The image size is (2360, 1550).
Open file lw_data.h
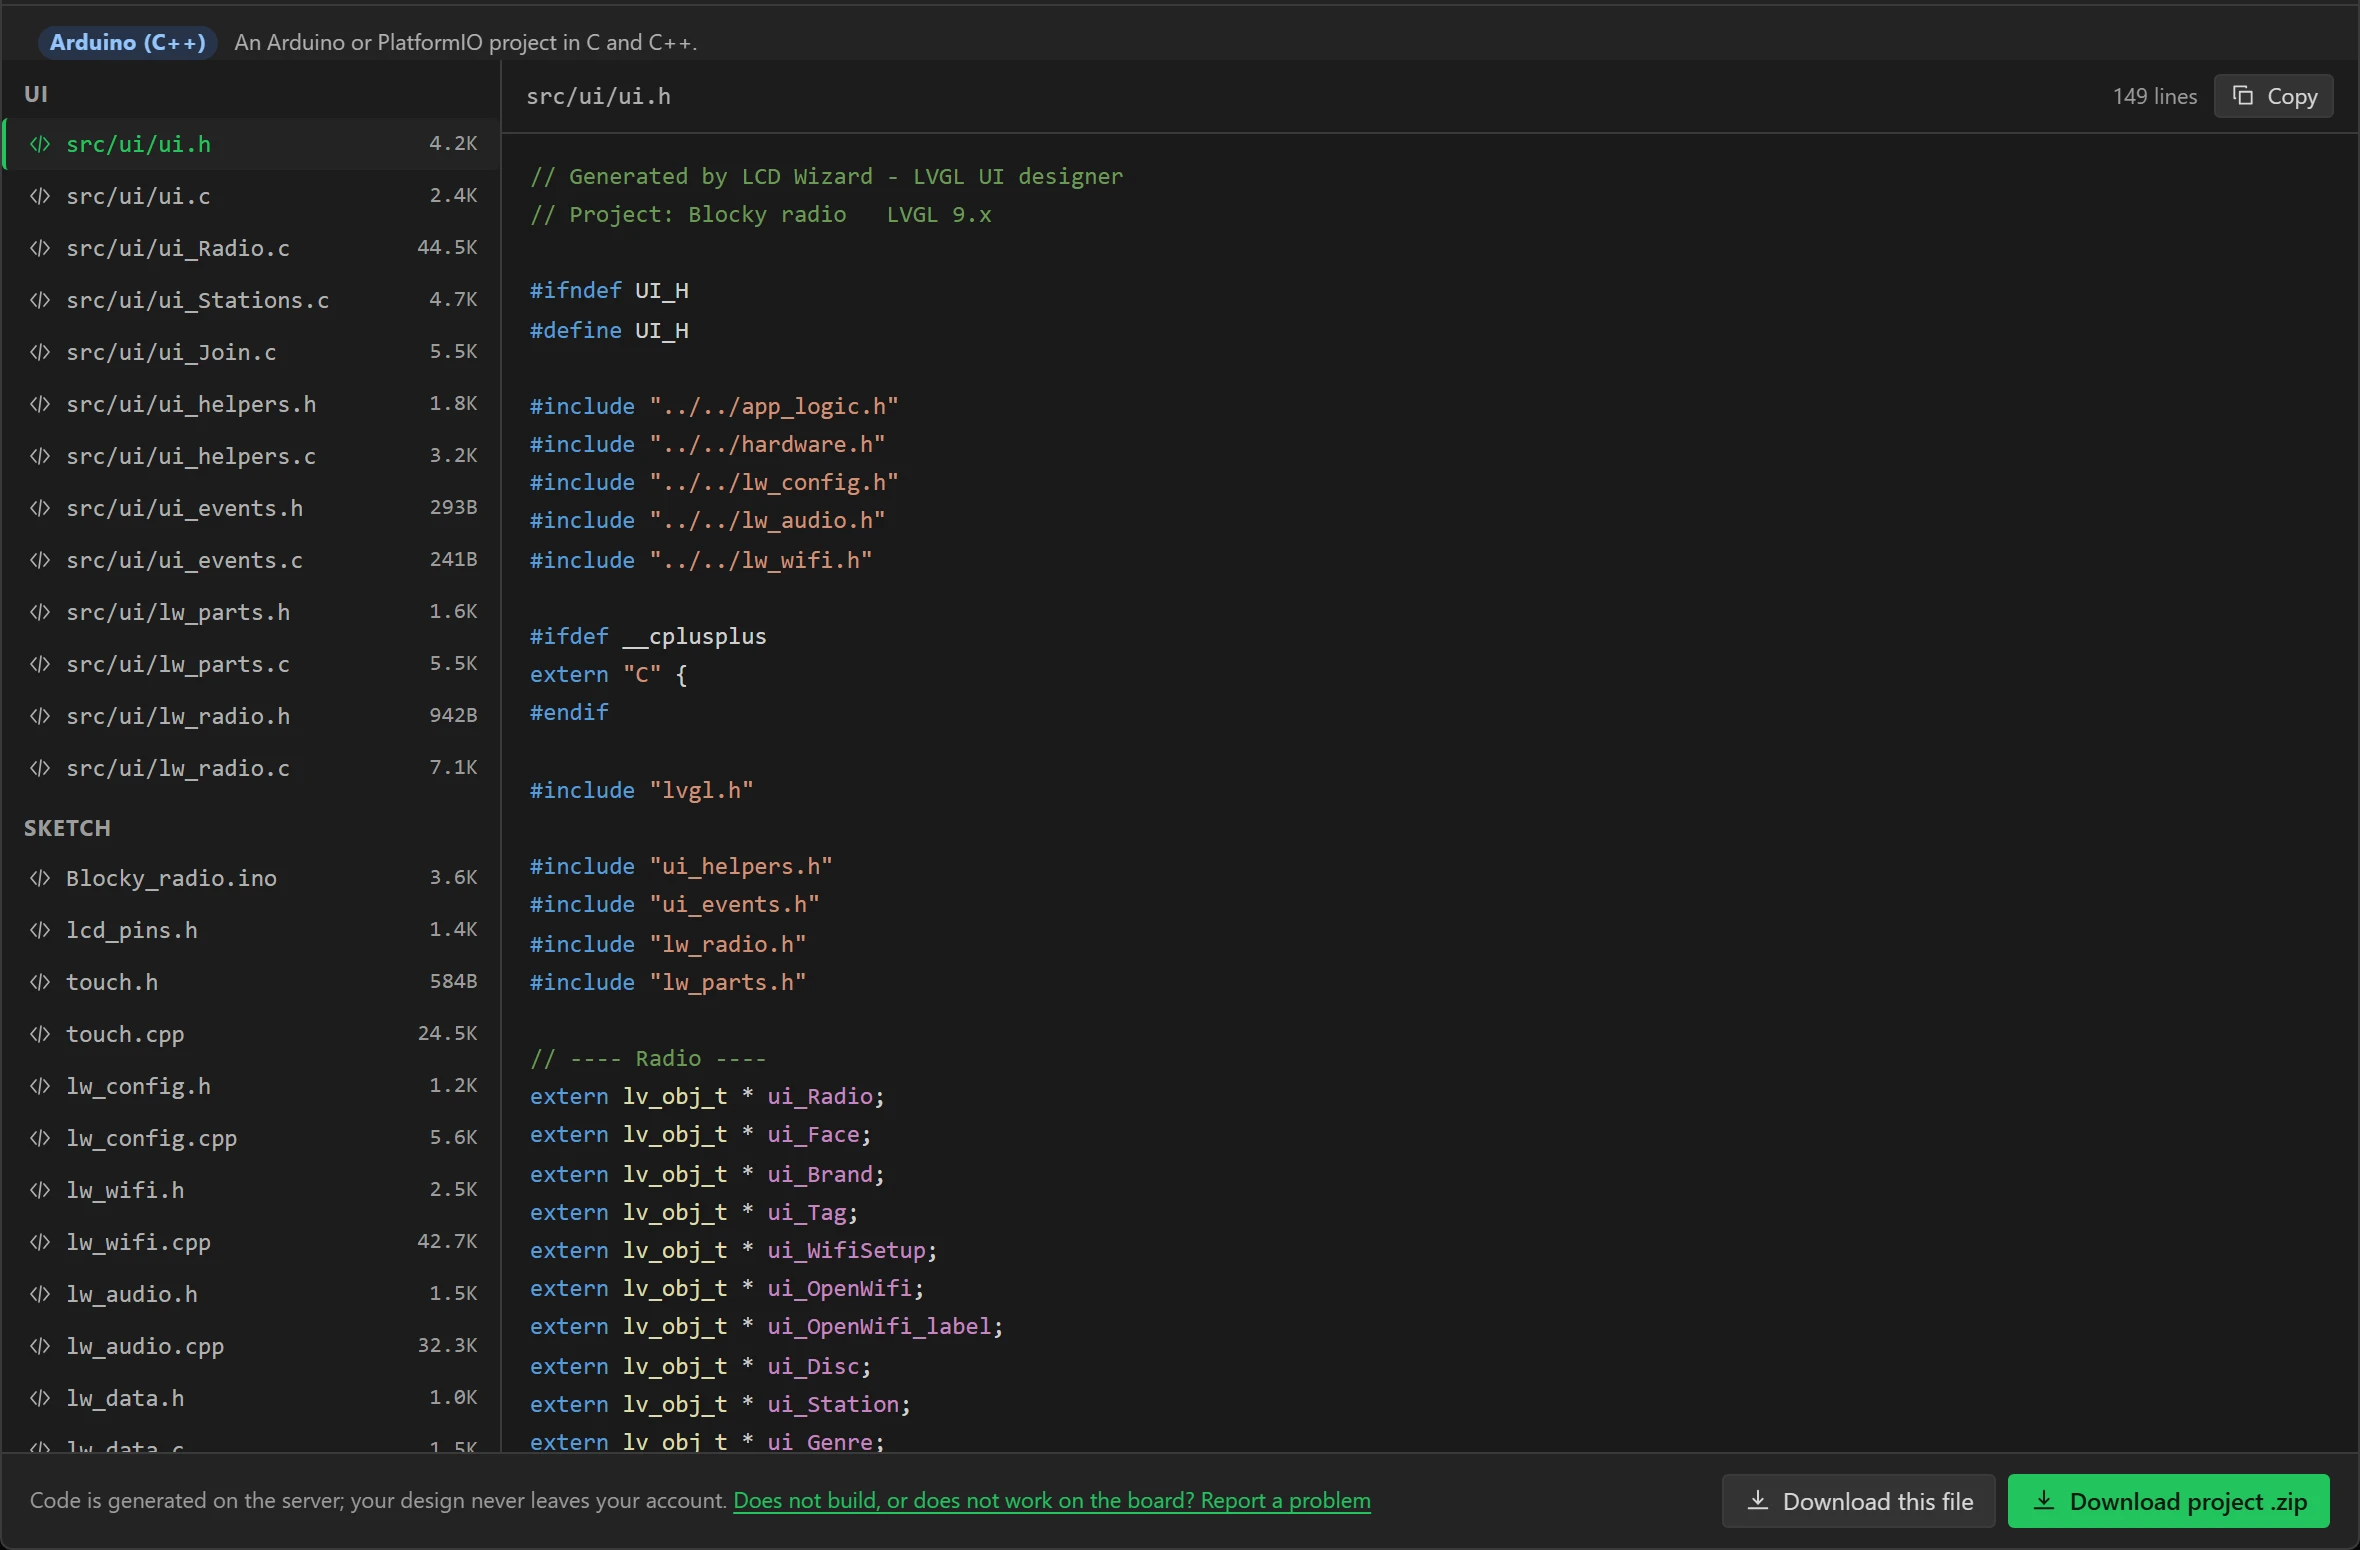252,1398
